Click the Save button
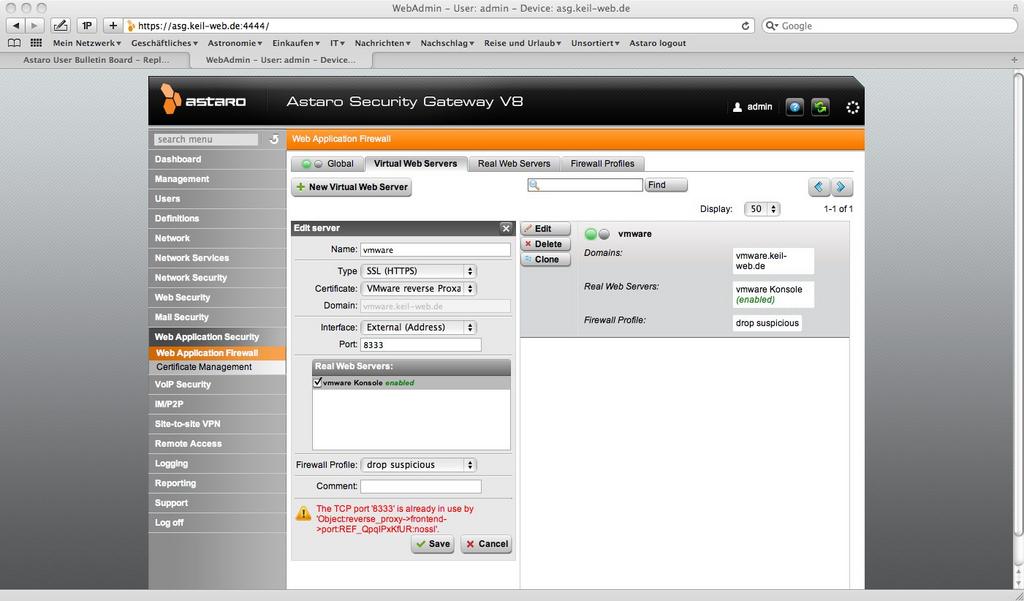 [432, 544]
